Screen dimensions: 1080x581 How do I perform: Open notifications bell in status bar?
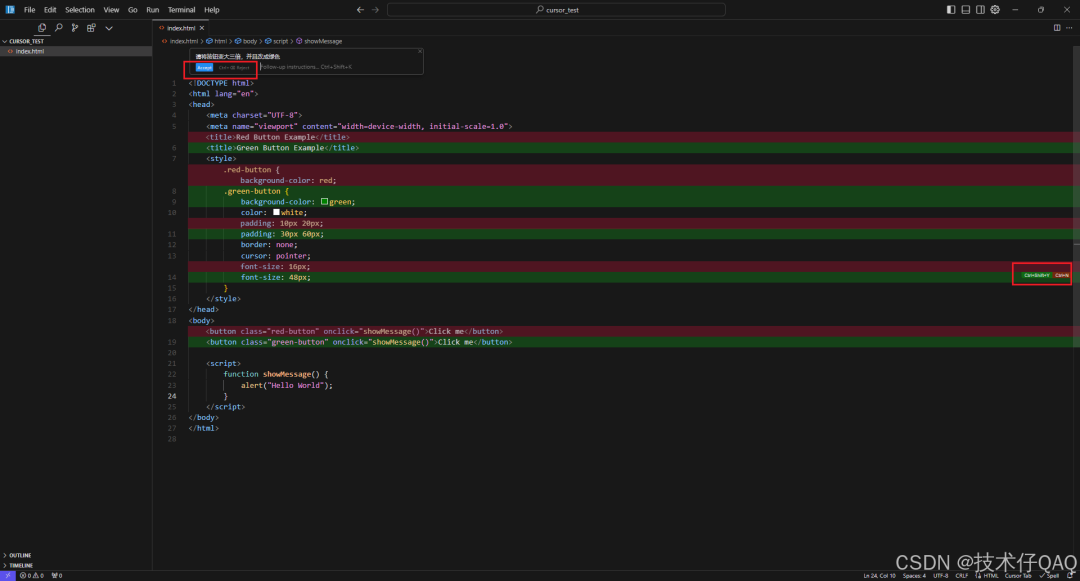click(x=1070, y=575)
